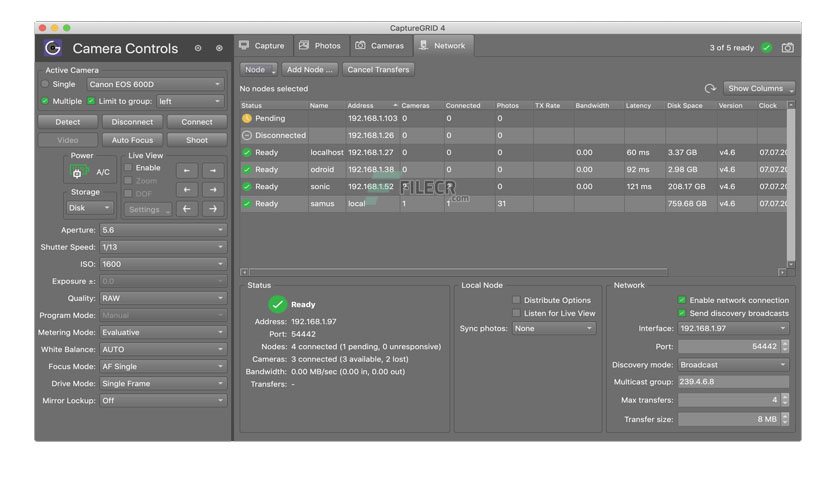This screenshot has height=484, width=836.
Task: Click the green ready checkmark icon near 3 of 5 ready
Action: point(767,47)
